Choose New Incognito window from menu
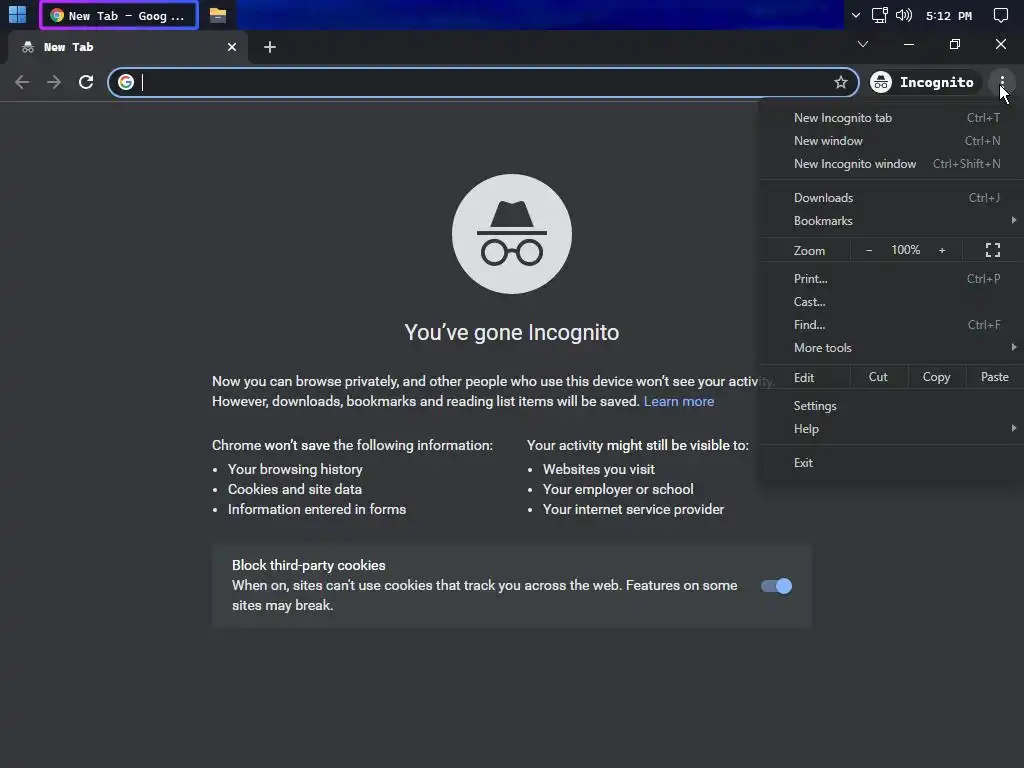The height and width of the screenshot is (768, 1024). tap(891, 164)
